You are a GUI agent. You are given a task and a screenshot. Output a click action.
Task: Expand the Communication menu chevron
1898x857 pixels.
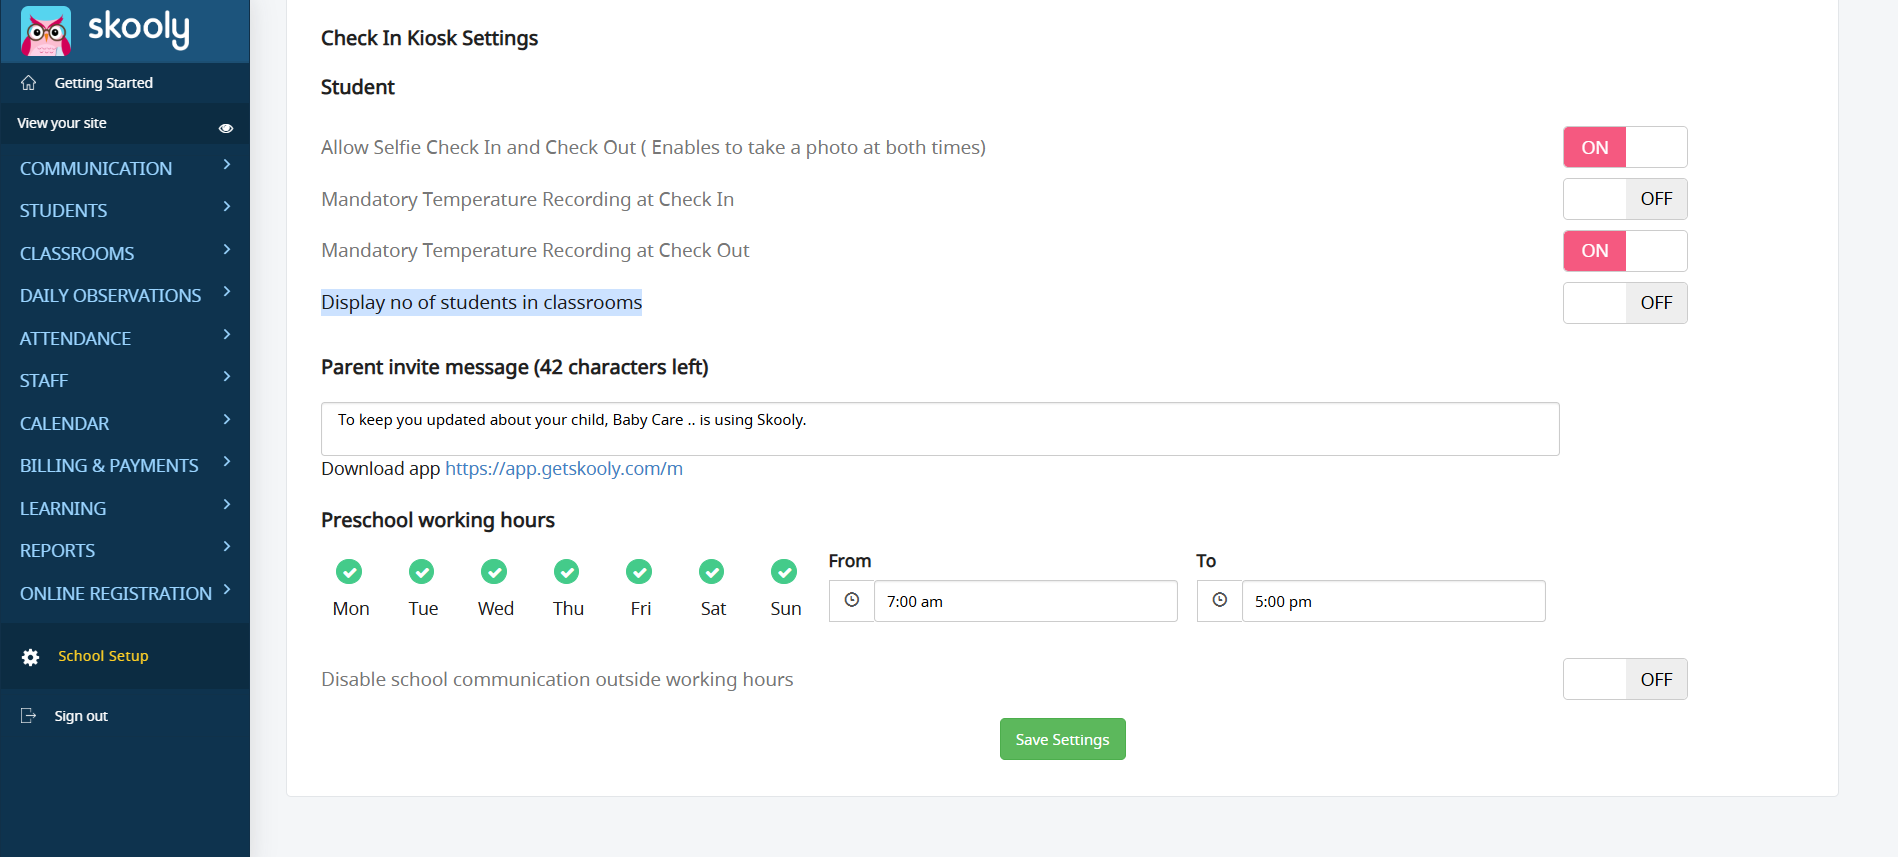(x=227, y=165)
